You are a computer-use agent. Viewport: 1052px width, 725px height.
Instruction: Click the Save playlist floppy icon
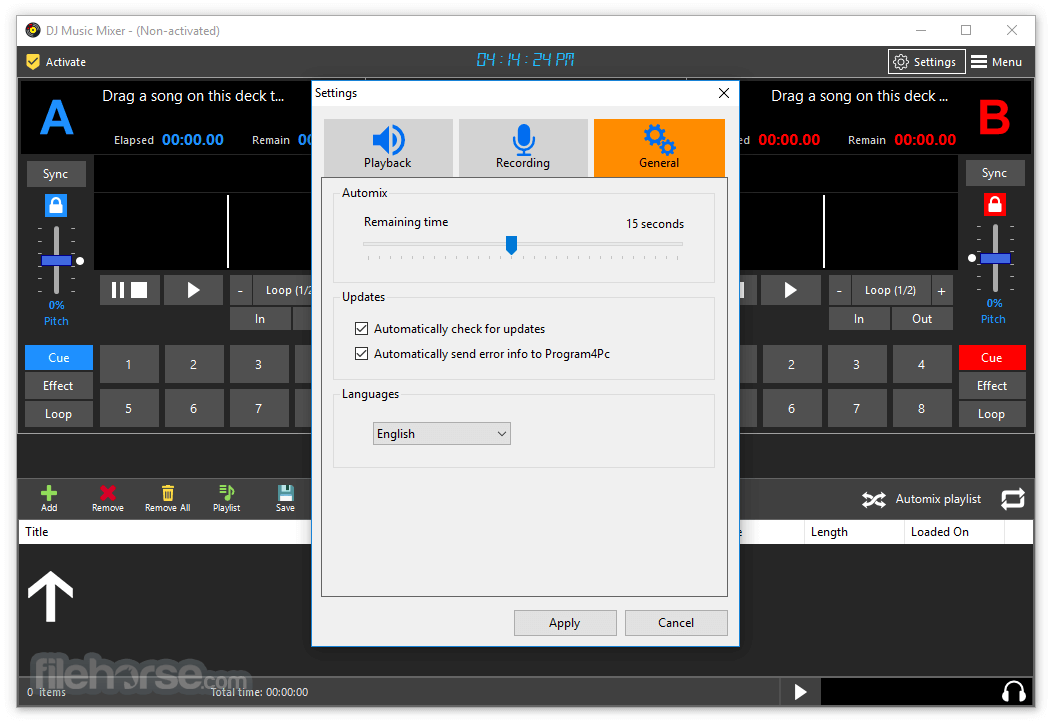coord(285,498)
